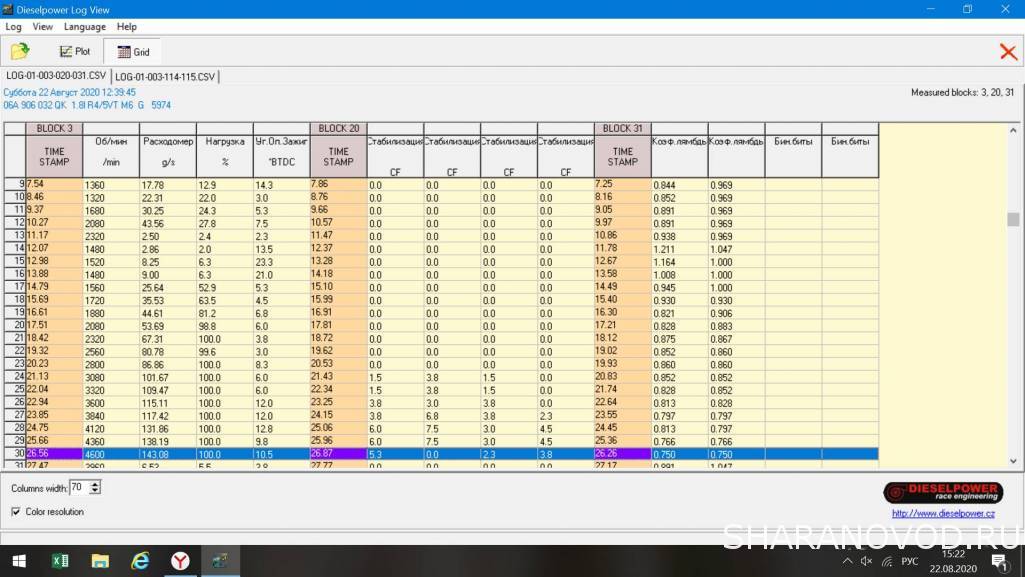Switch to LOG-01-003-114-115.CSV tab
Viewport: 1025px width, 577px height.
point(165,76)
